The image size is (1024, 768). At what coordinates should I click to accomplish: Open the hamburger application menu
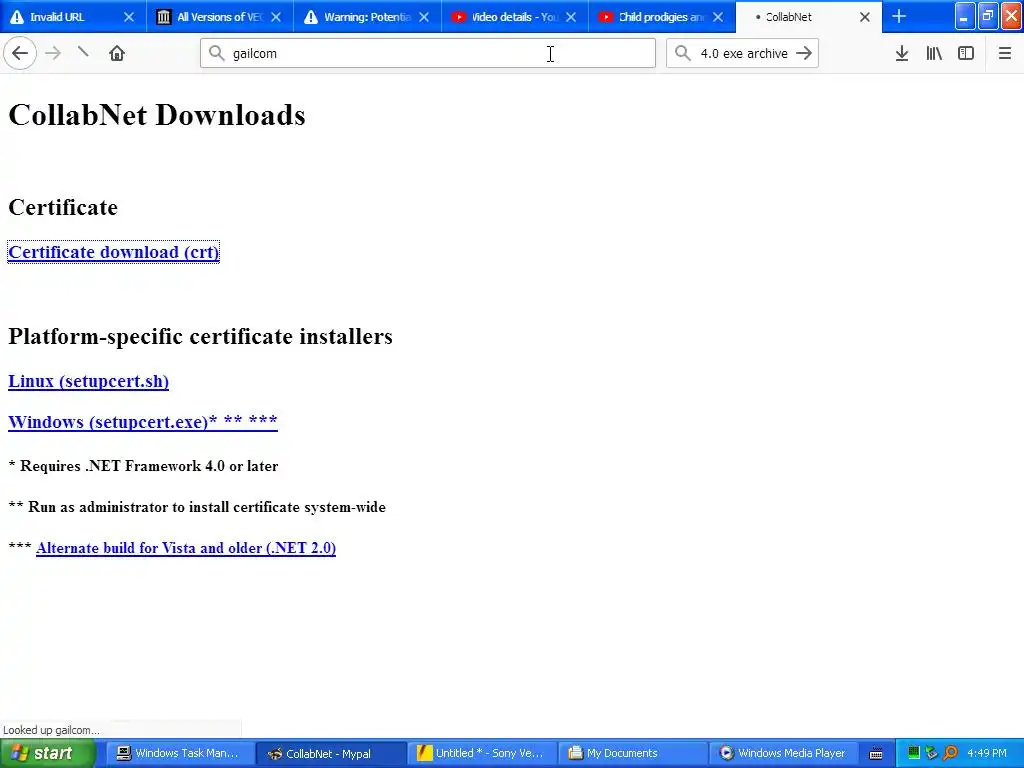click(1005, 54)
